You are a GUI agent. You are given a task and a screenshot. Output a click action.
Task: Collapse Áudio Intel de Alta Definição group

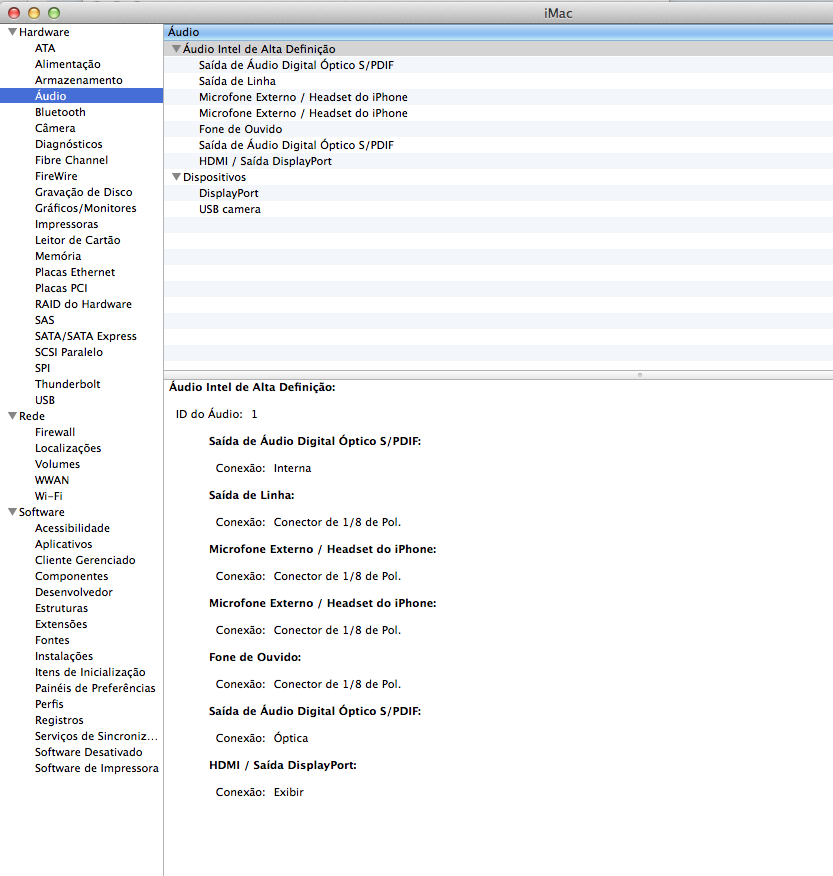176,49
